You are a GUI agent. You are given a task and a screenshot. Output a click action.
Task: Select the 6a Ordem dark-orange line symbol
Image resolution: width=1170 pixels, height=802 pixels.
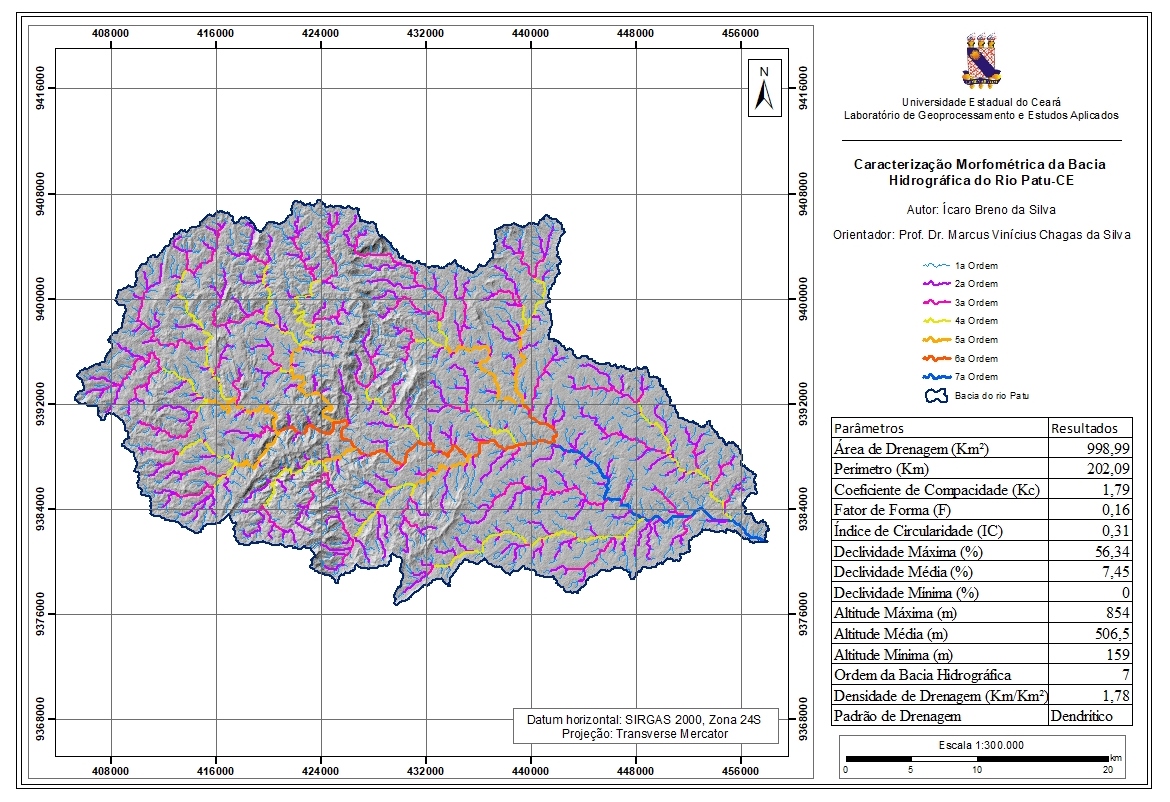(936, 358)
